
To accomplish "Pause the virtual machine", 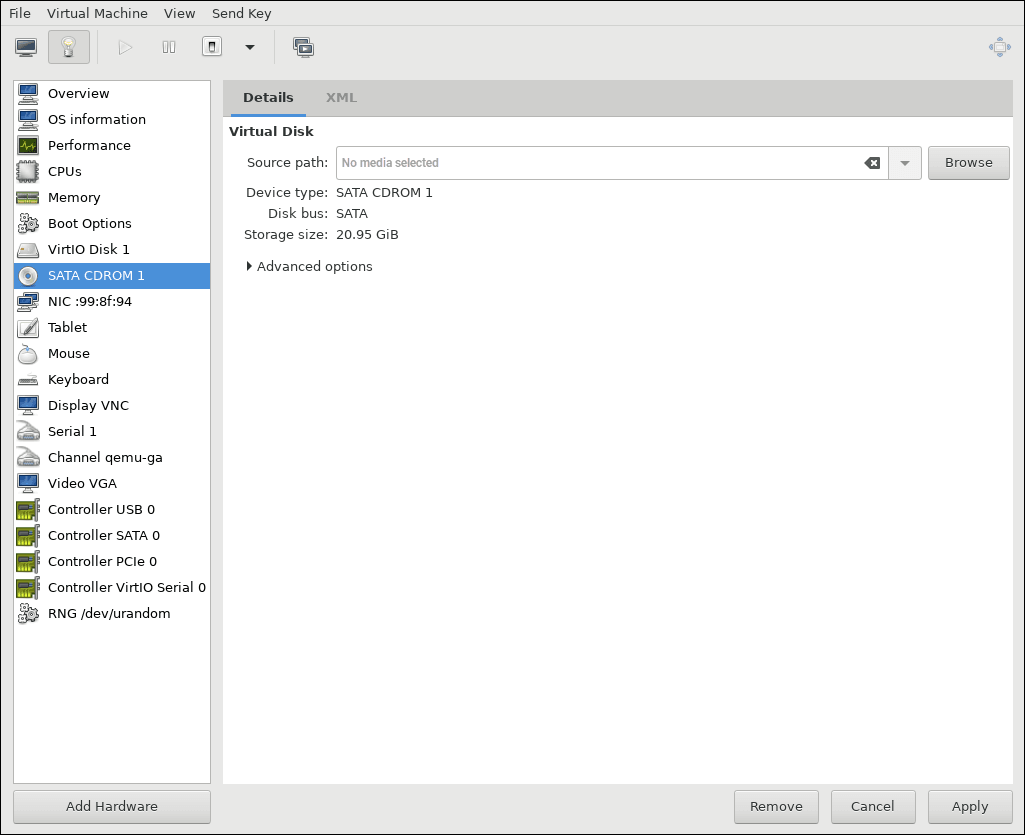I will click(169, 47).
